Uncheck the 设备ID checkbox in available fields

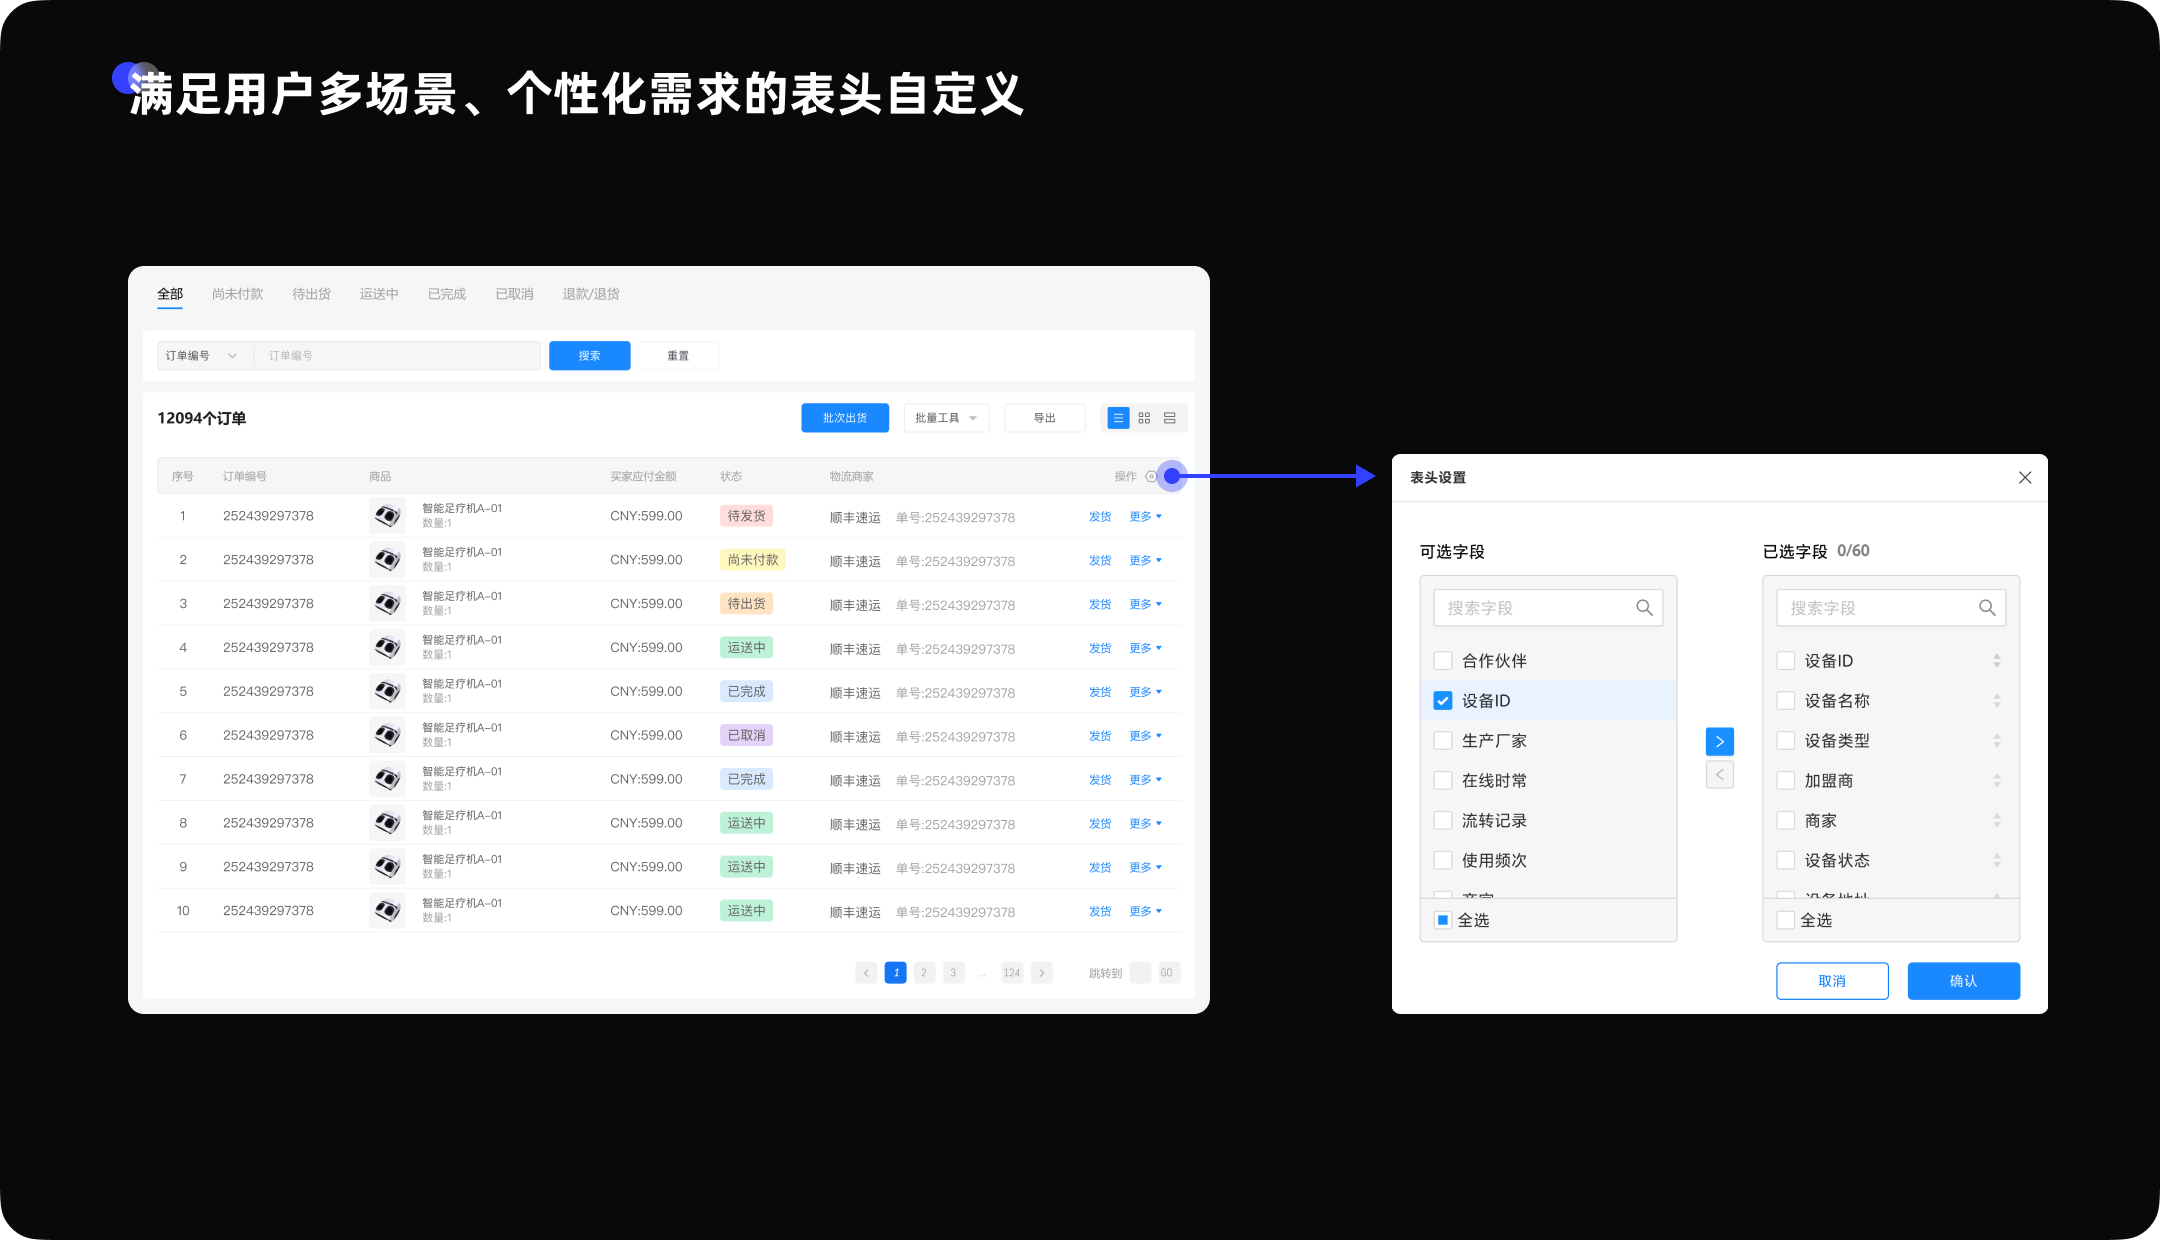pos(1443,701)
